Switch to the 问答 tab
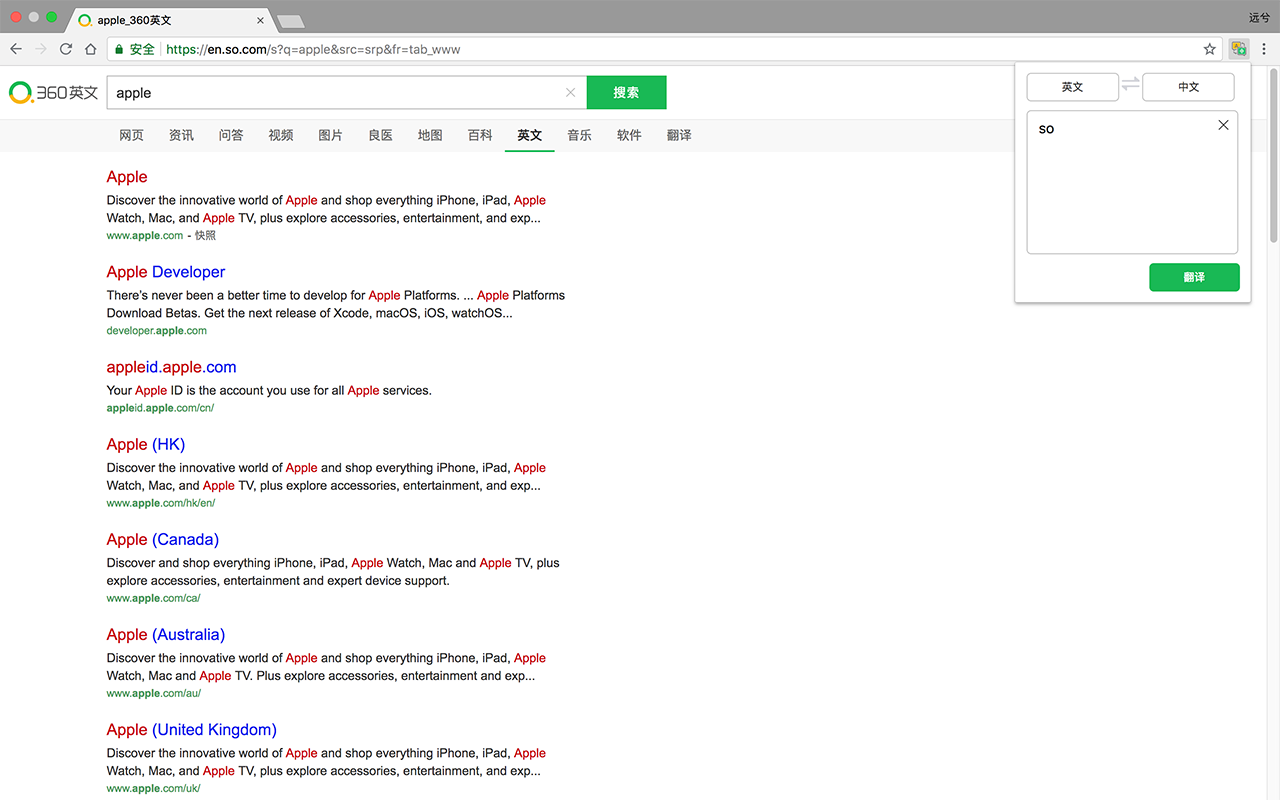The image size is (1280, 800). [231, 135]
